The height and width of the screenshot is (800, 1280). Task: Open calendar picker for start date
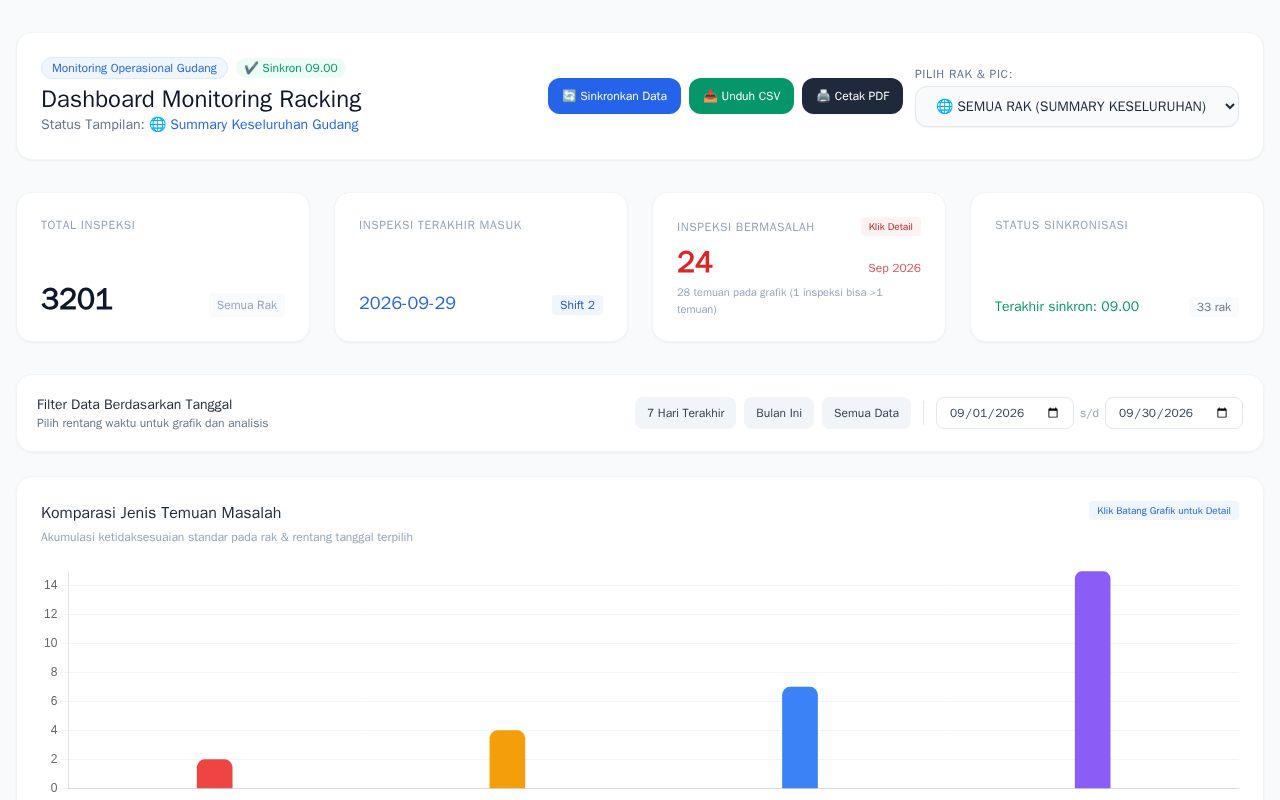(x=1053, y=413)
